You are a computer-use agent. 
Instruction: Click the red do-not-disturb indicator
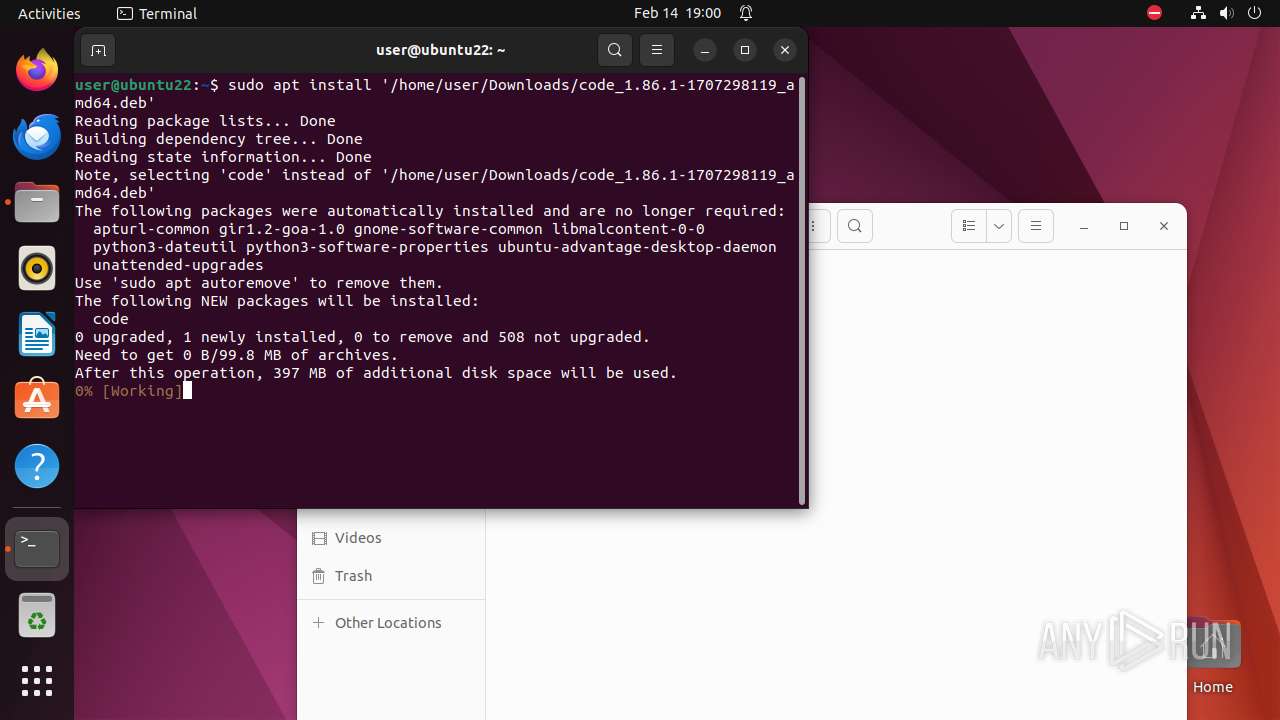(1154, 13)
